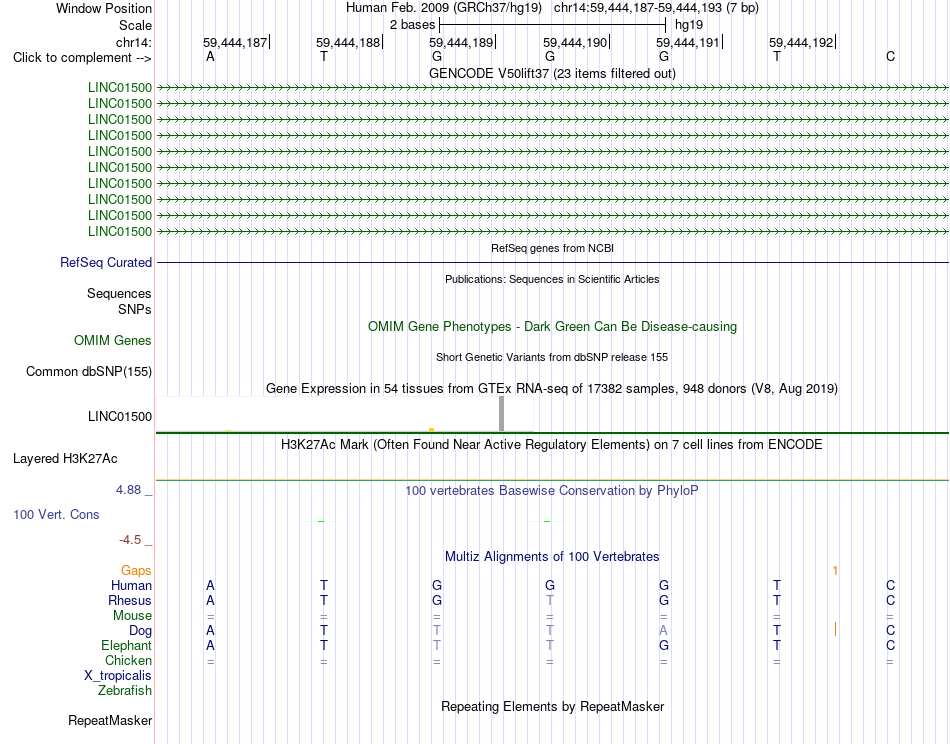Click base C in the reference sequence row
Screen dimensions: 950x744
click(x=890, y=56)
